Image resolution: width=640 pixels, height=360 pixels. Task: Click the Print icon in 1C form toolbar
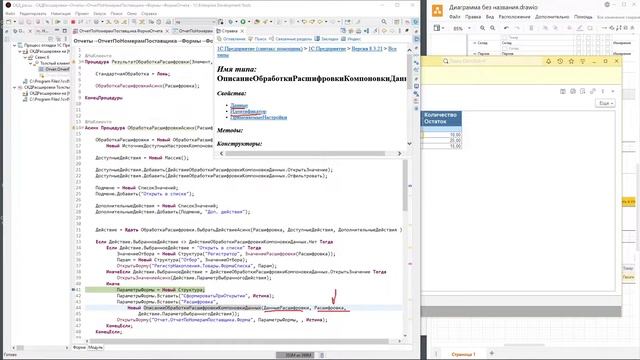573,91
